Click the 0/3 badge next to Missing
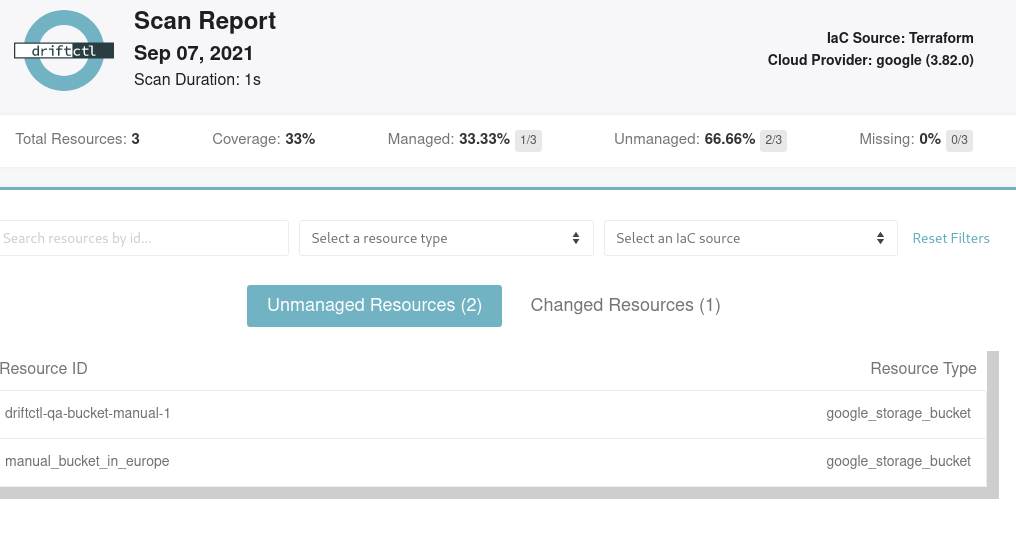1016x537 pixels. (959, 140)
